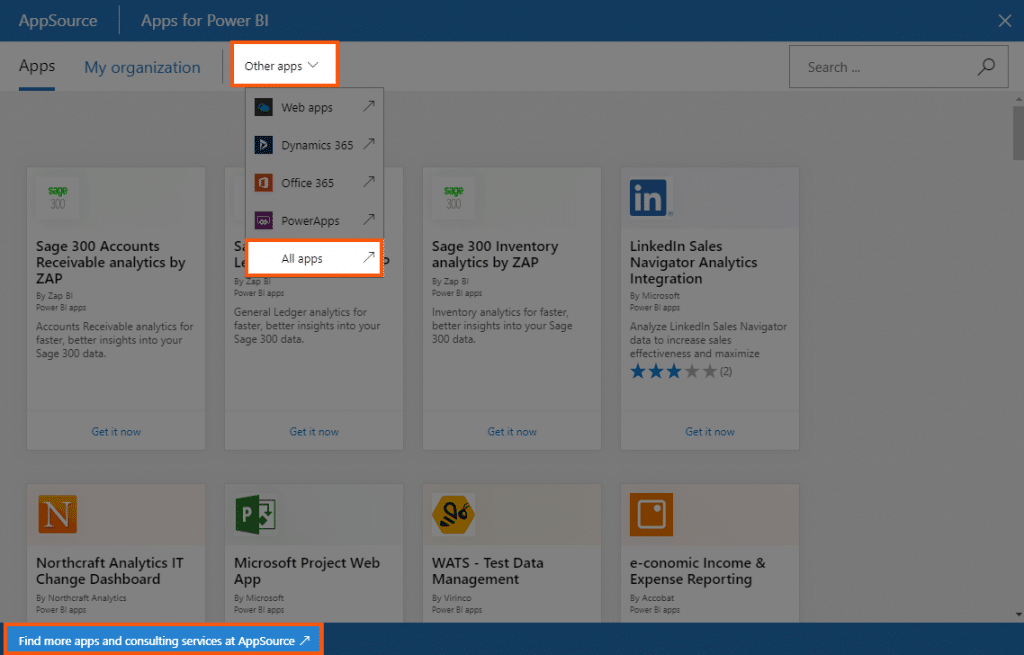
Task: Open the LinkedIn Sales Navigator Analytics Integration title
Action: [694, 263]
